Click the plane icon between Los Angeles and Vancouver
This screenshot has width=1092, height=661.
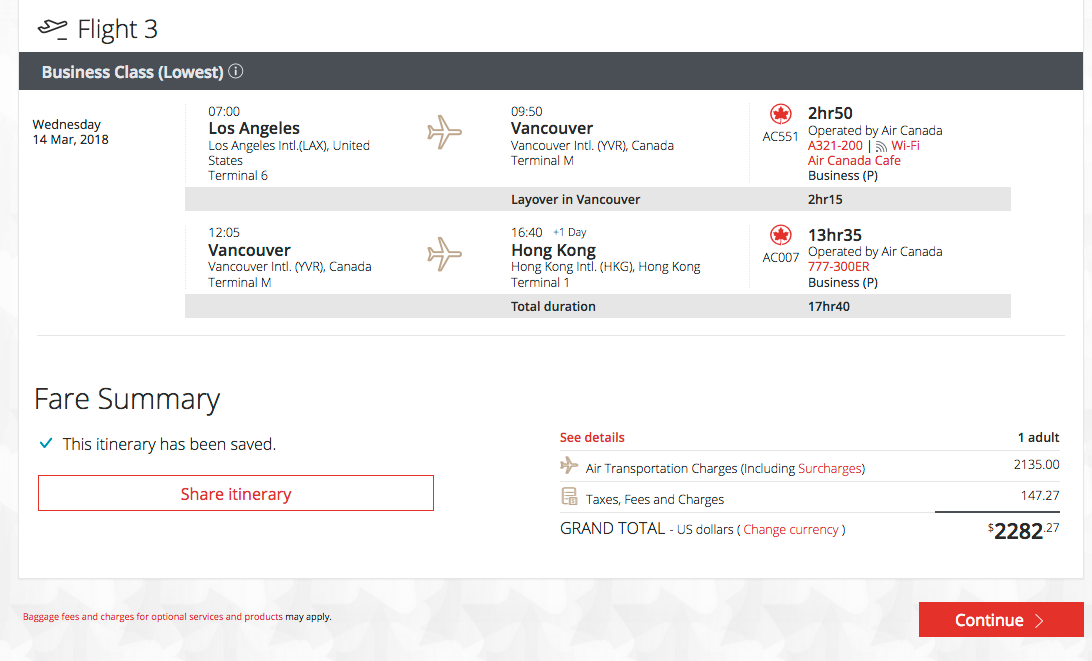pyautogui.click(x=444, y=132)
